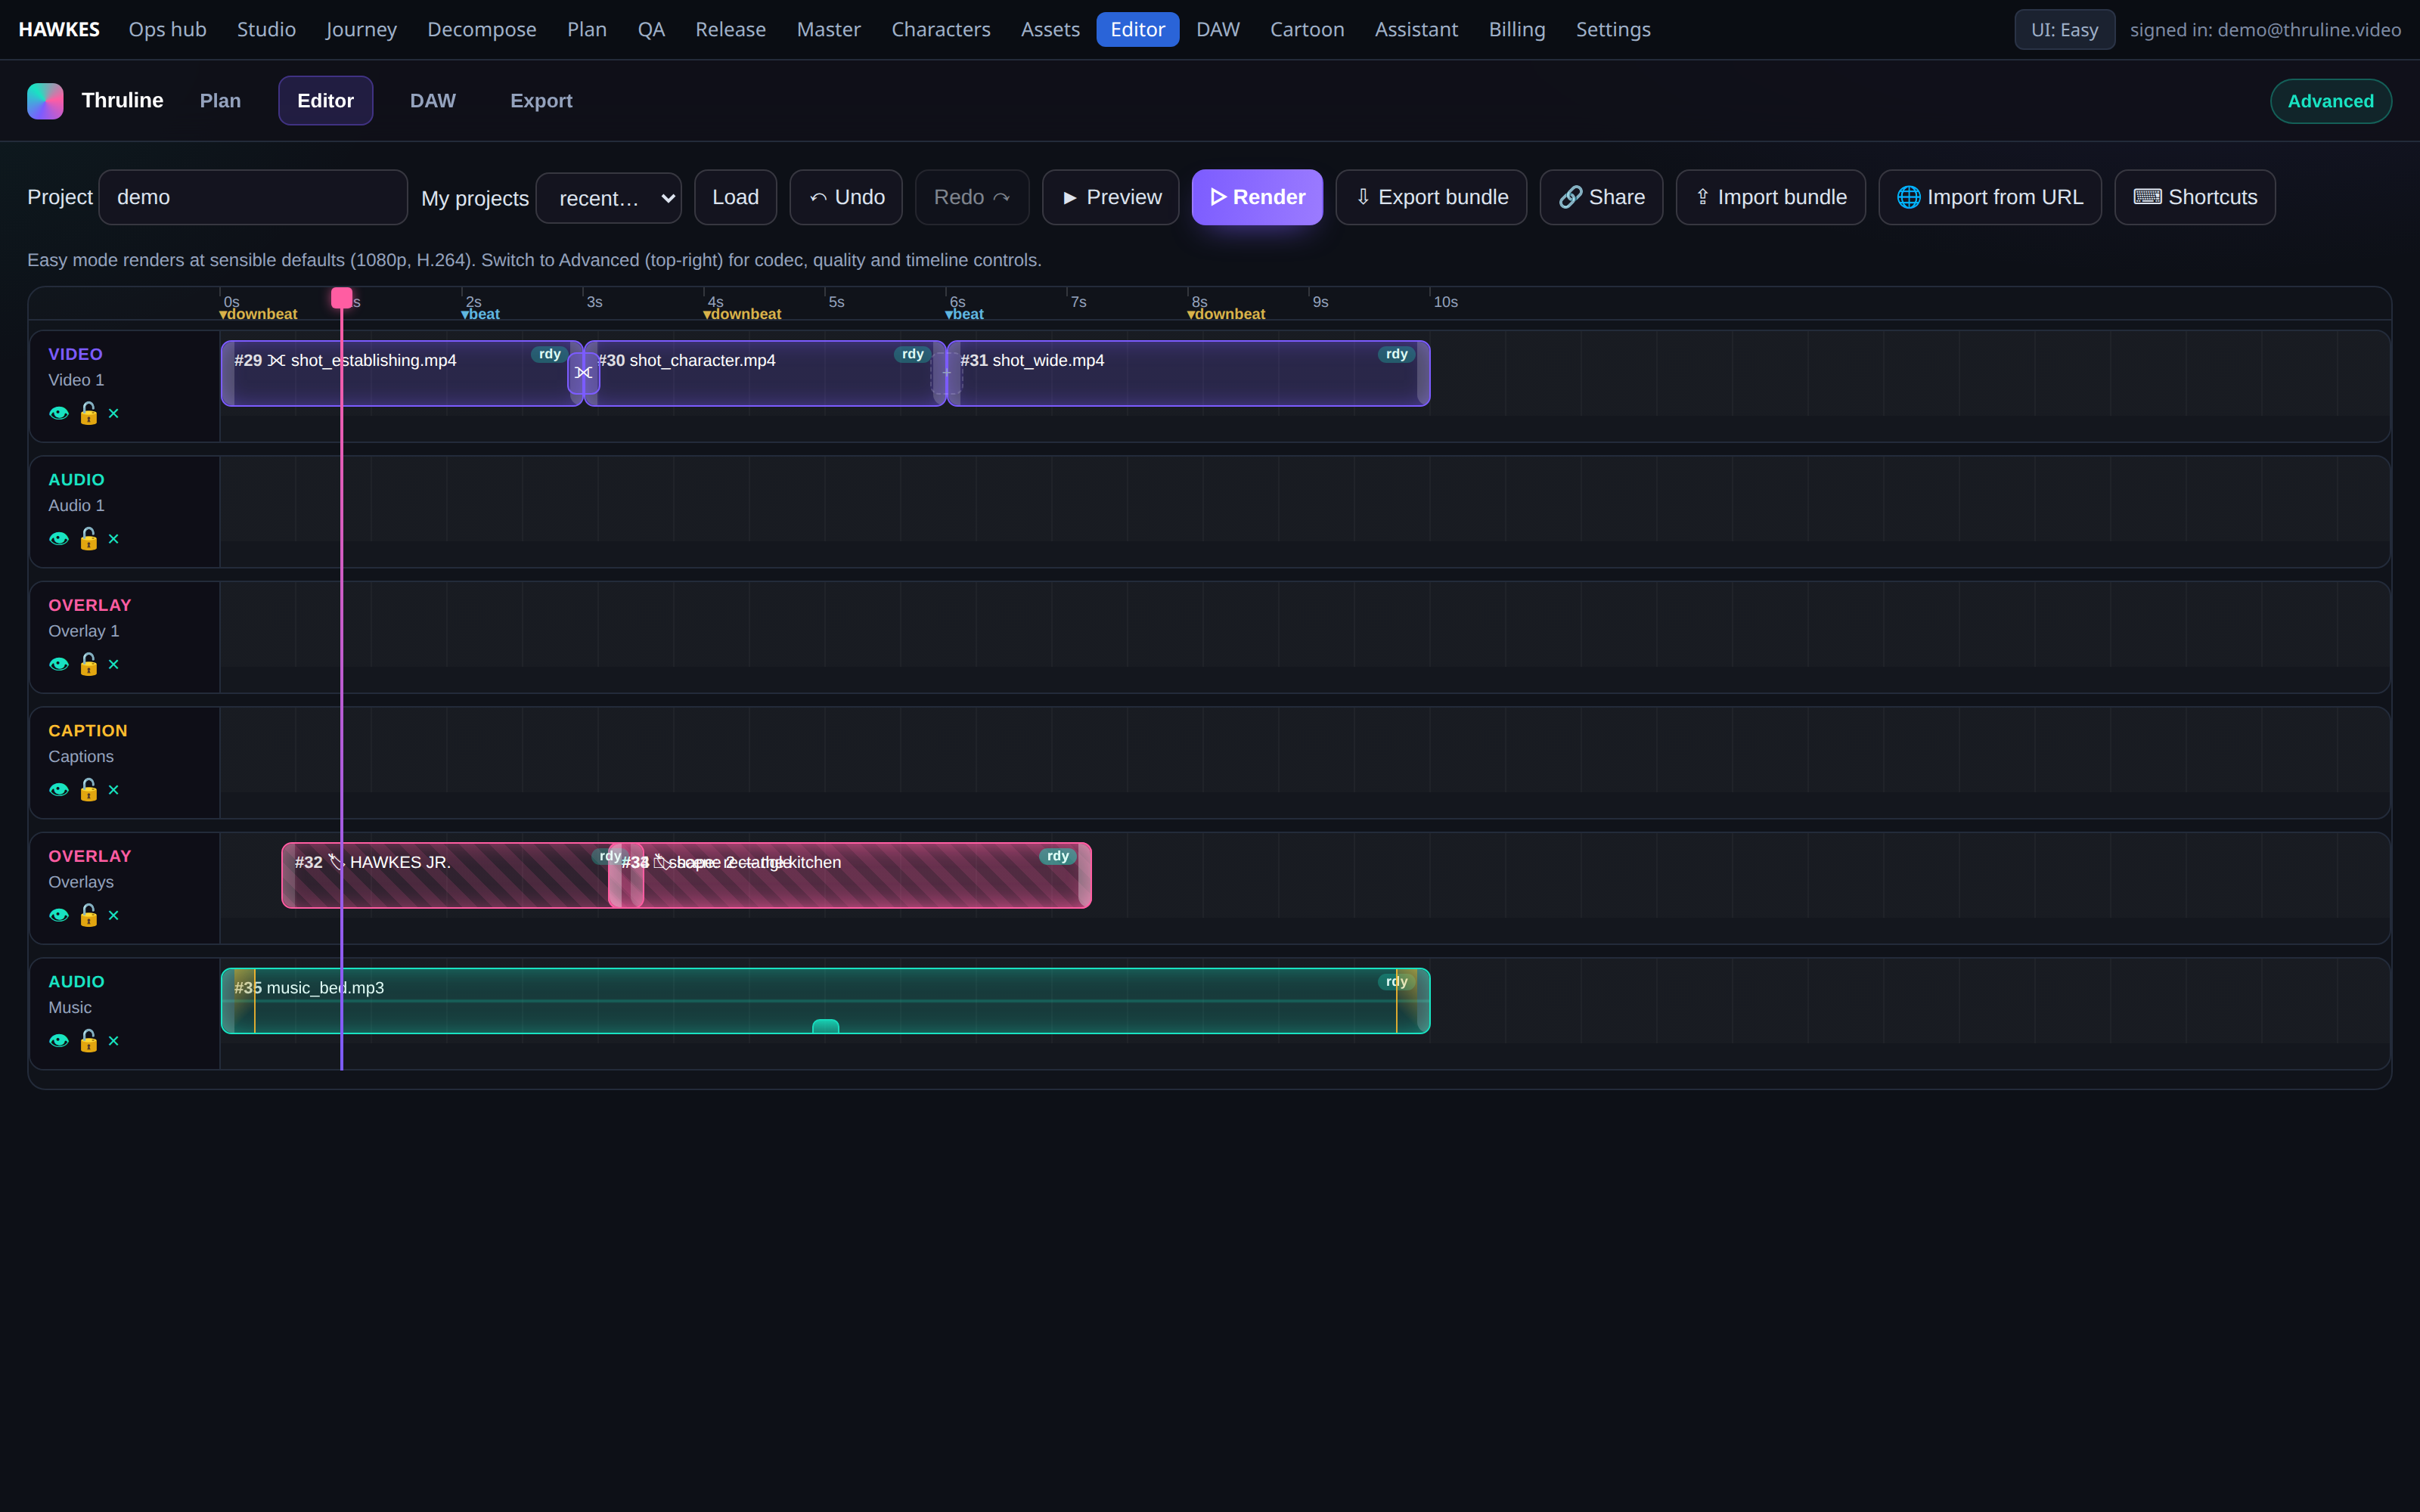Navigate to Characters
Screen dimensions: 2420x1512
tap(941, 30)
